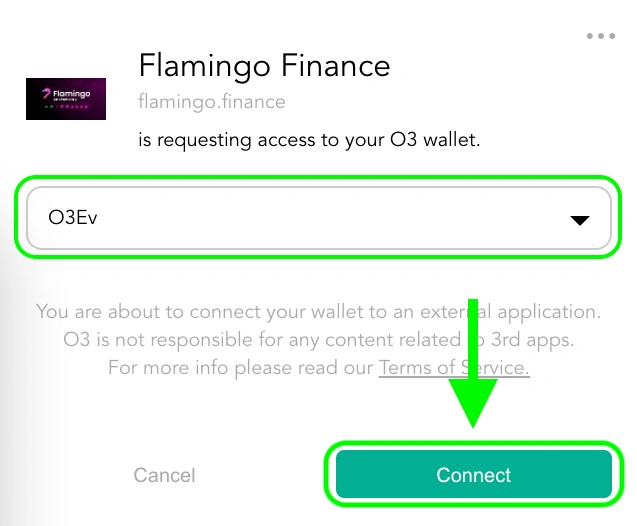Click the green downward arrow annotation
This screenshot has width=637, height=526.
473,363
